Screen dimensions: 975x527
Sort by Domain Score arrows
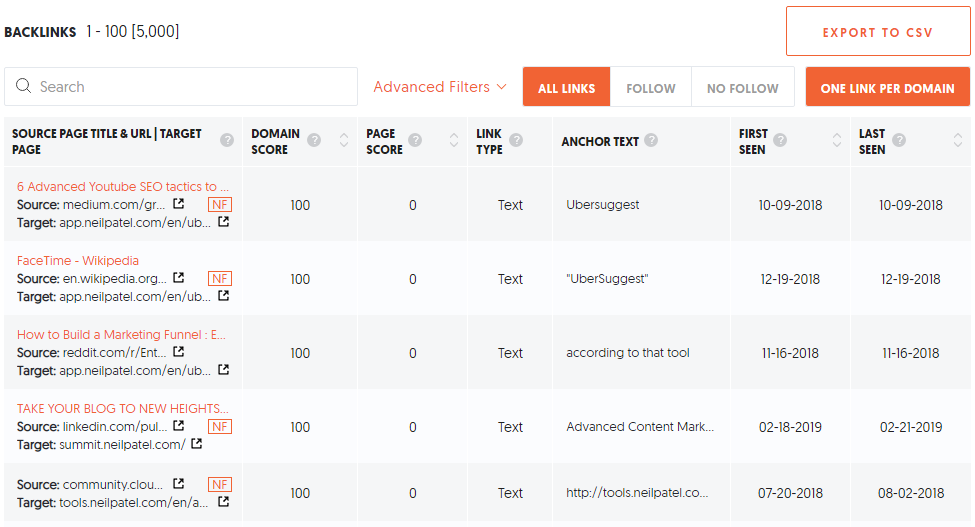pyautogui.click(x=343, y=140)
